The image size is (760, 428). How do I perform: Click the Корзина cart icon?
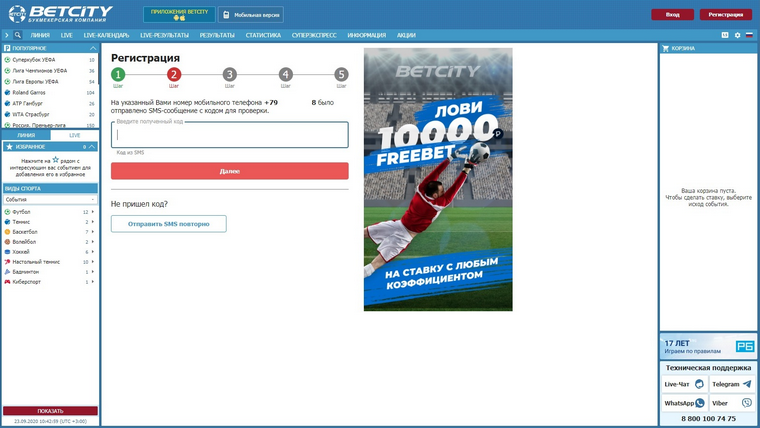pyautogui.click(x=665, y=48)
